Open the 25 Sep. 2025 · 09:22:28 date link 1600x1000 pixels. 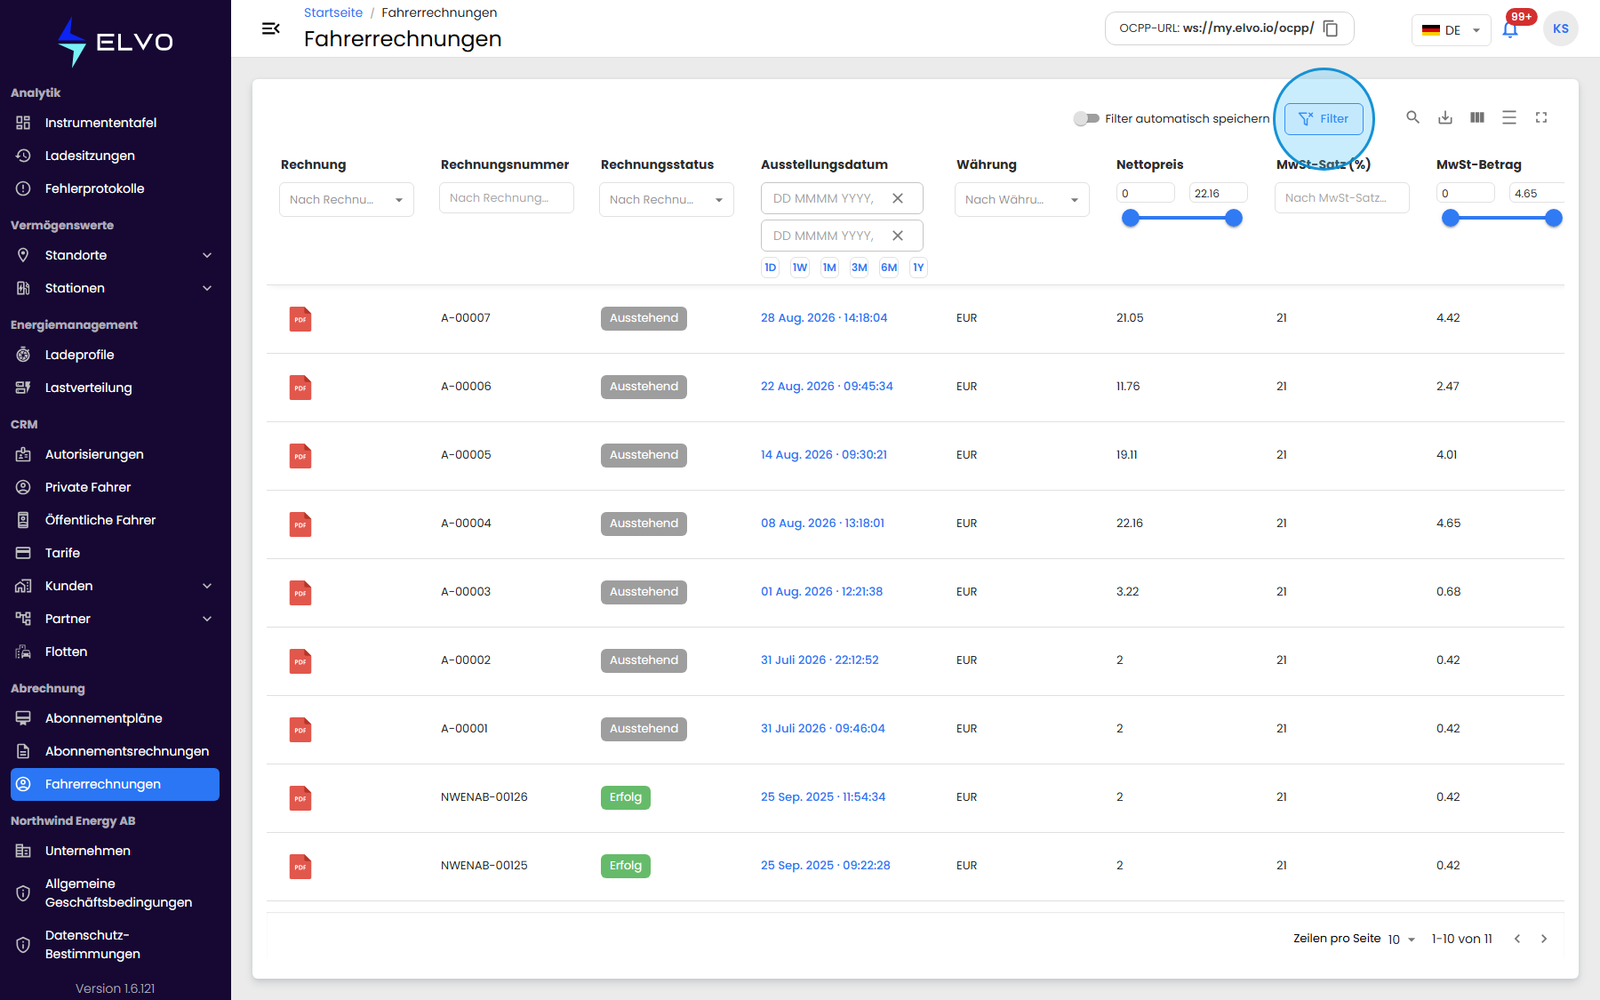pyautogui.click(x=825, y=866)
